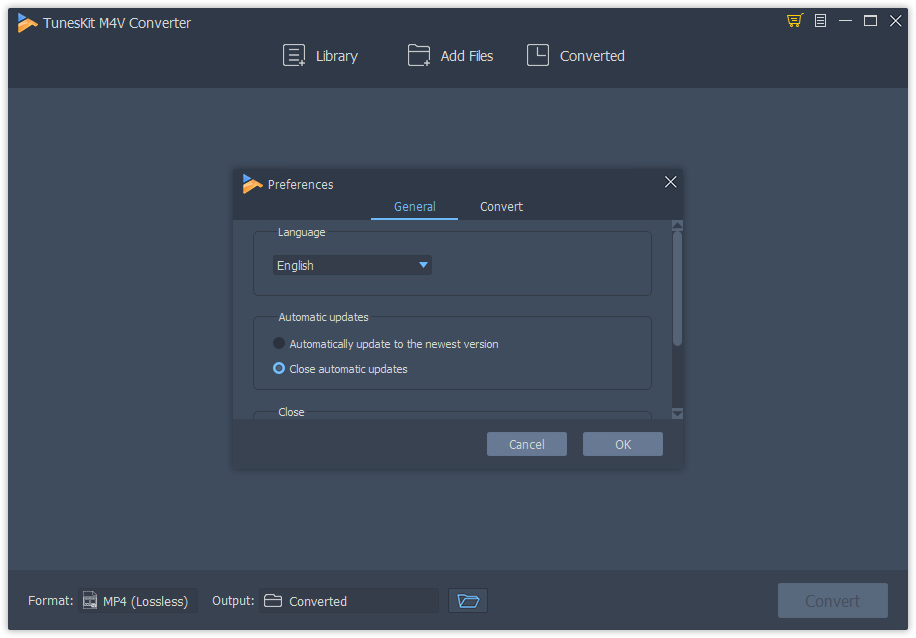Minimize the TunesKit window

click(845, 20)
